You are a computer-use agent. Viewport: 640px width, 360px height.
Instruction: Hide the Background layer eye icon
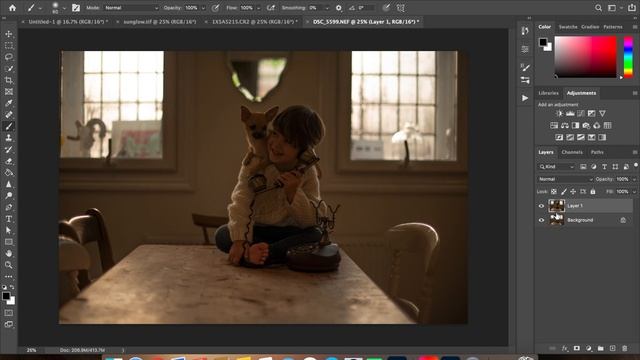tap(541, 220)
